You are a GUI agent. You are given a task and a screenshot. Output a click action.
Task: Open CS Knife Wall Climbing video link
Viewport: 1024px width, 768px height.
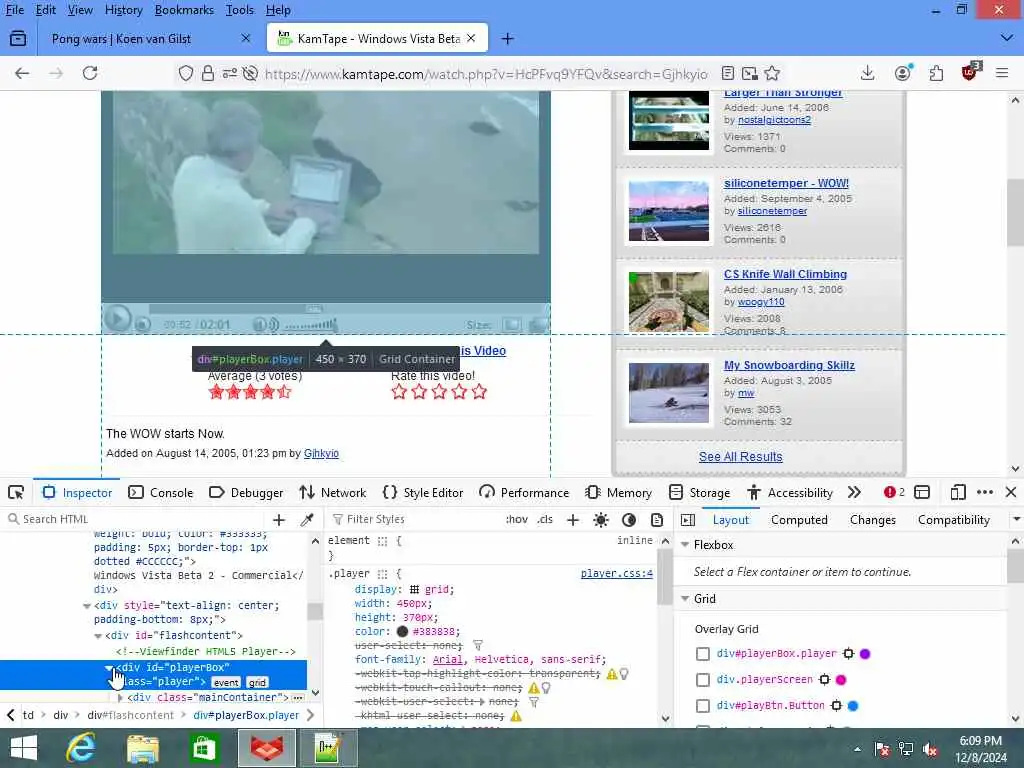coord(785,274)
